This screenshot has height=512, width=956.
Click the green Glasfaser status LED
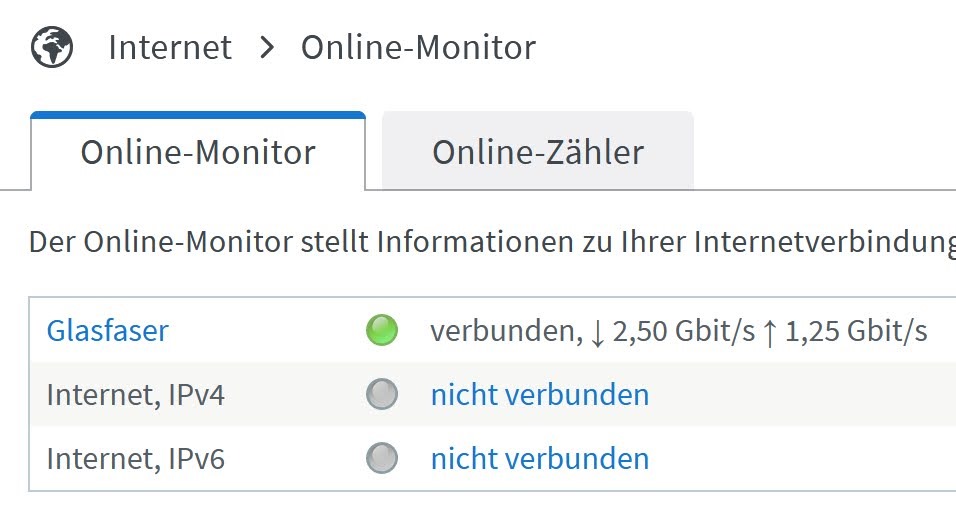point(382,330)
